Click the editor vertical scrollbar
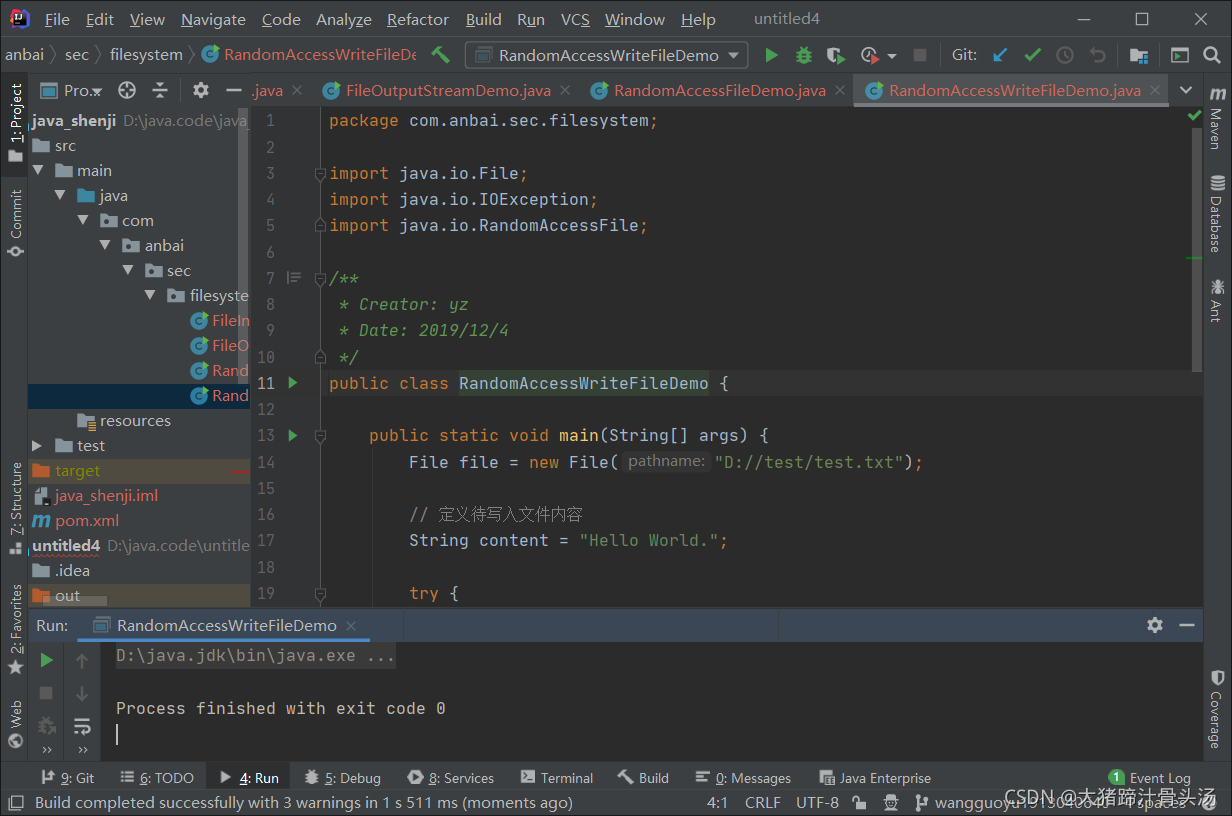This screenshot has width=1232, height=816. 1198,249
